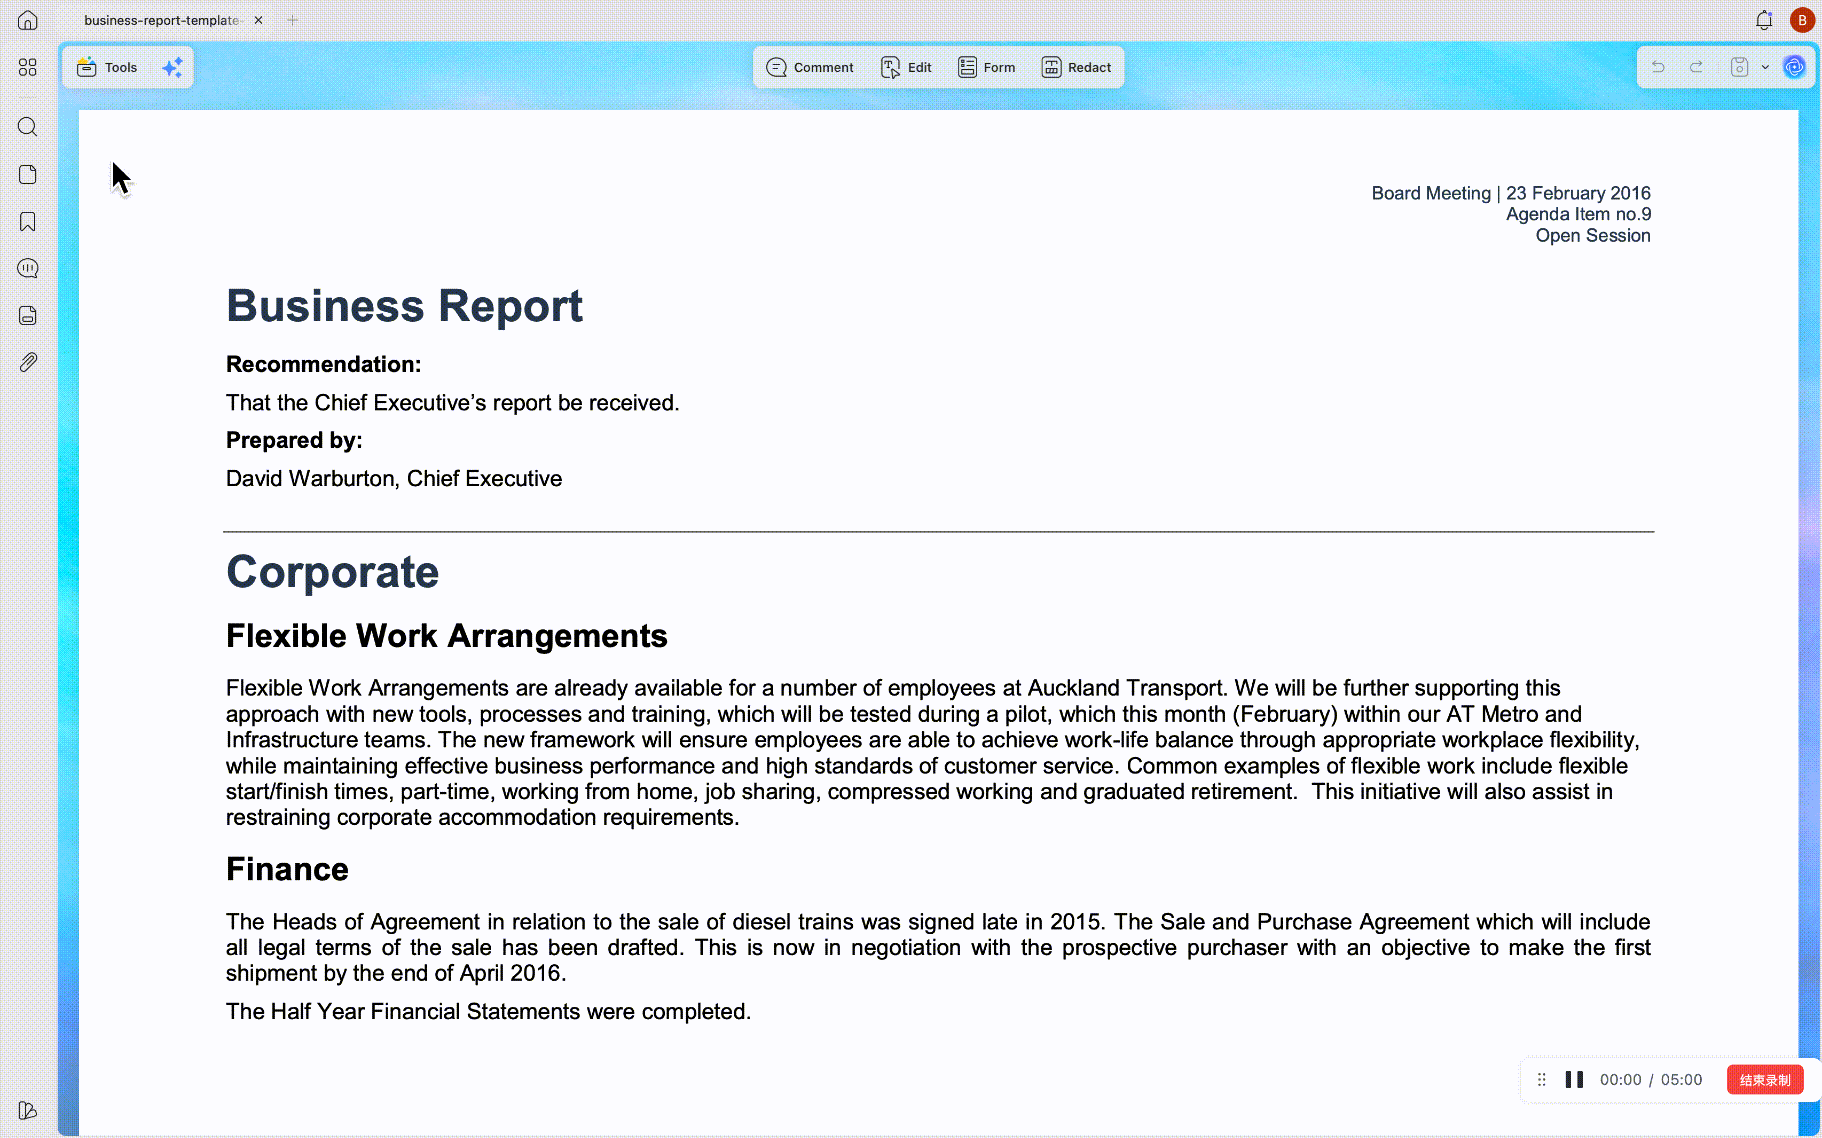Click the Corporate section heading
Image resolution: width=1822 pixels, height=1138 pixels.
[x=332, y=572]
